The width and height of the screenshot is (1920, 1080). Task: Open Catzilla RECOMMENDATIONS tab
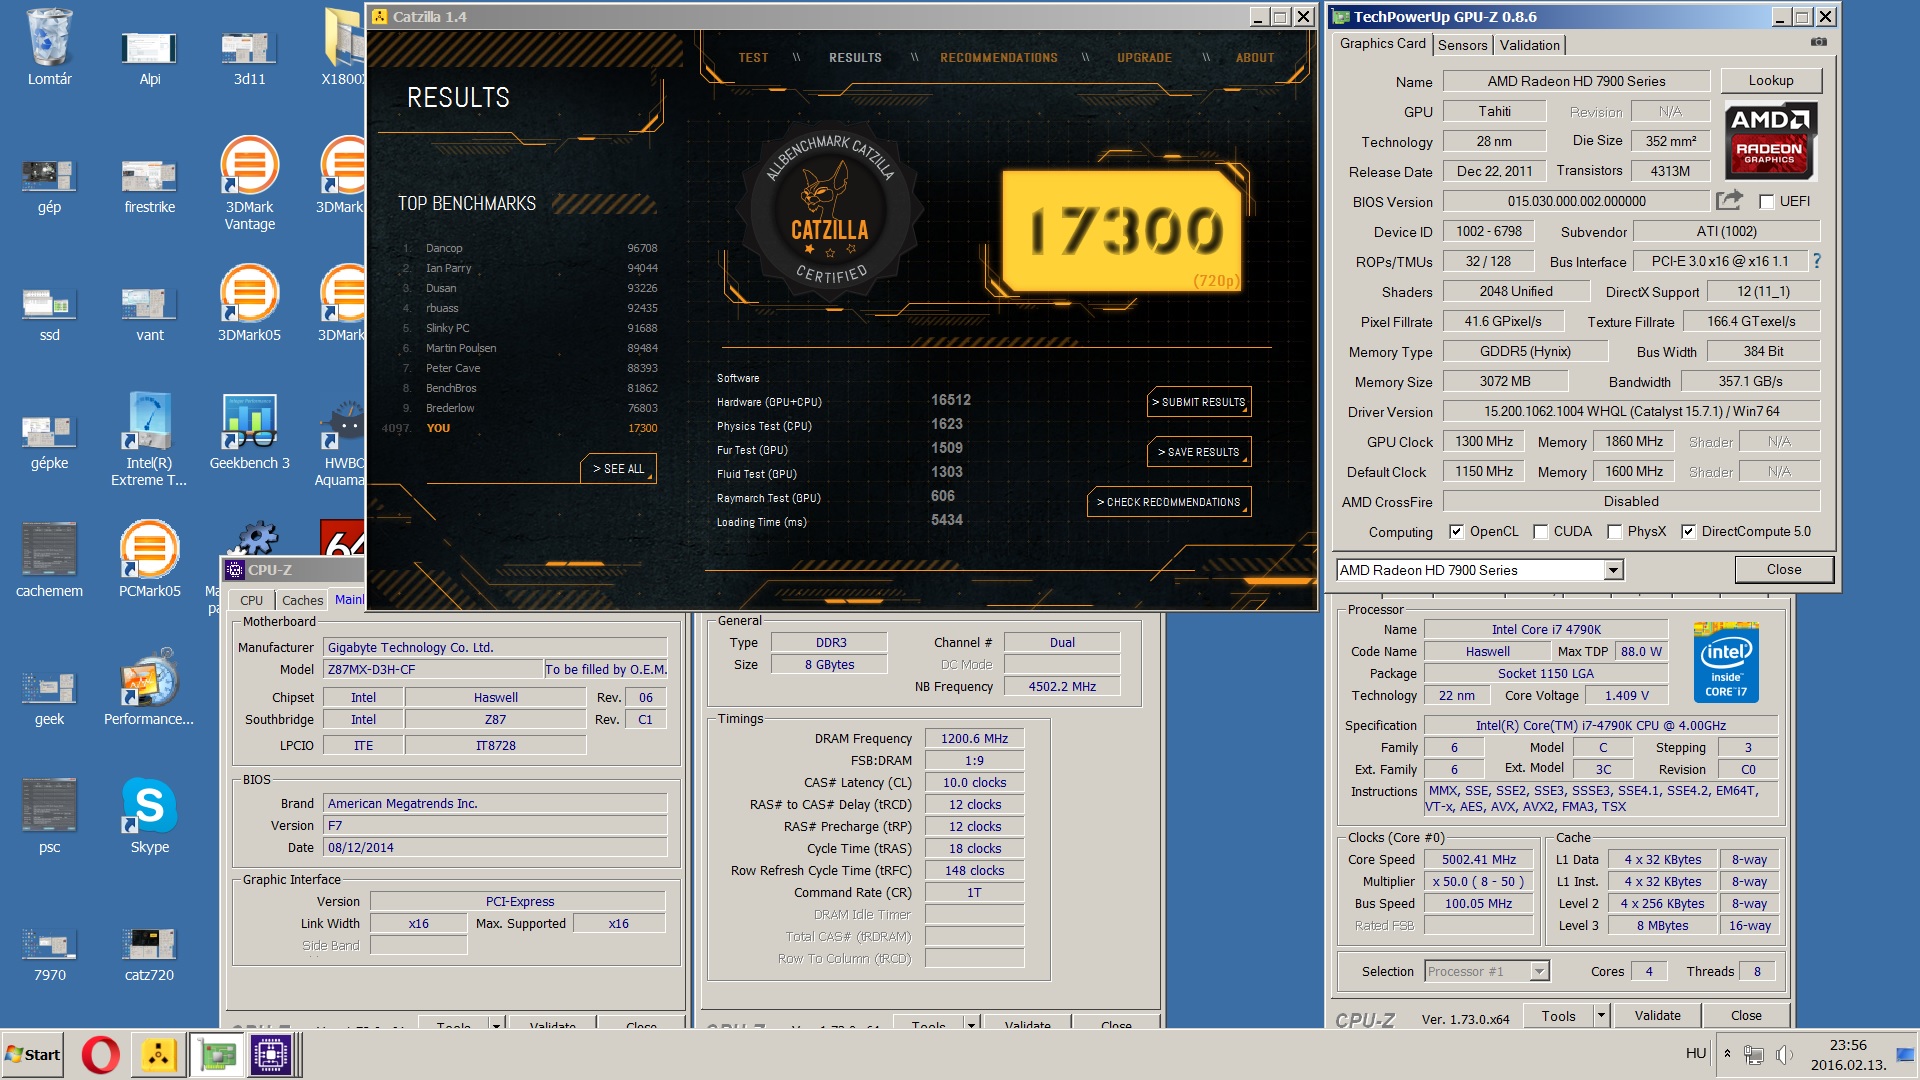998,58
